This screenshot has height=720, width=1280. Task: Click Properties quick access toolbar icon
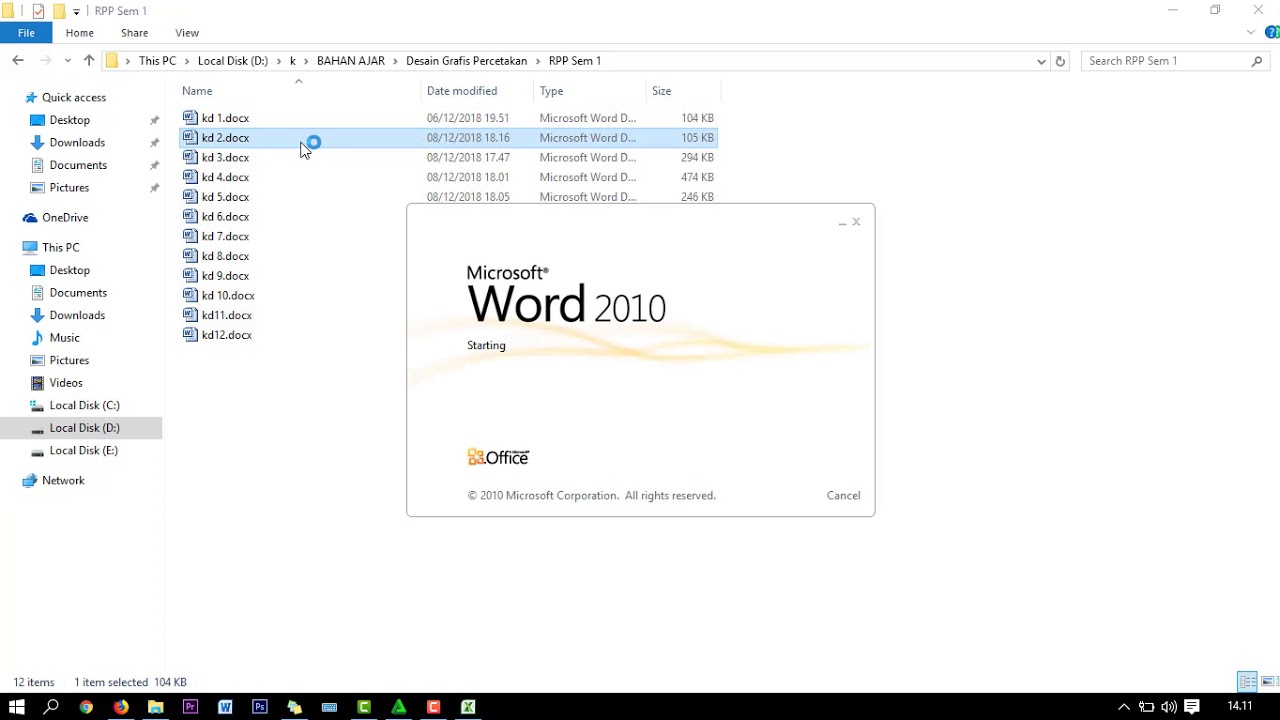38,11
